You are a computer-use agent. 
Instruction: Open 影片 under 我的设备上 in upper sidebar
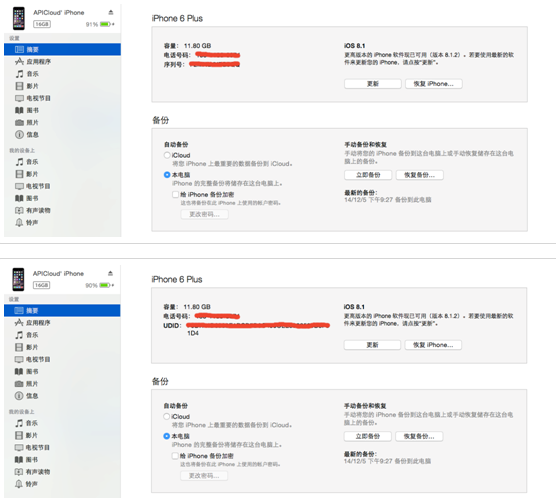[x=27, y=174]
